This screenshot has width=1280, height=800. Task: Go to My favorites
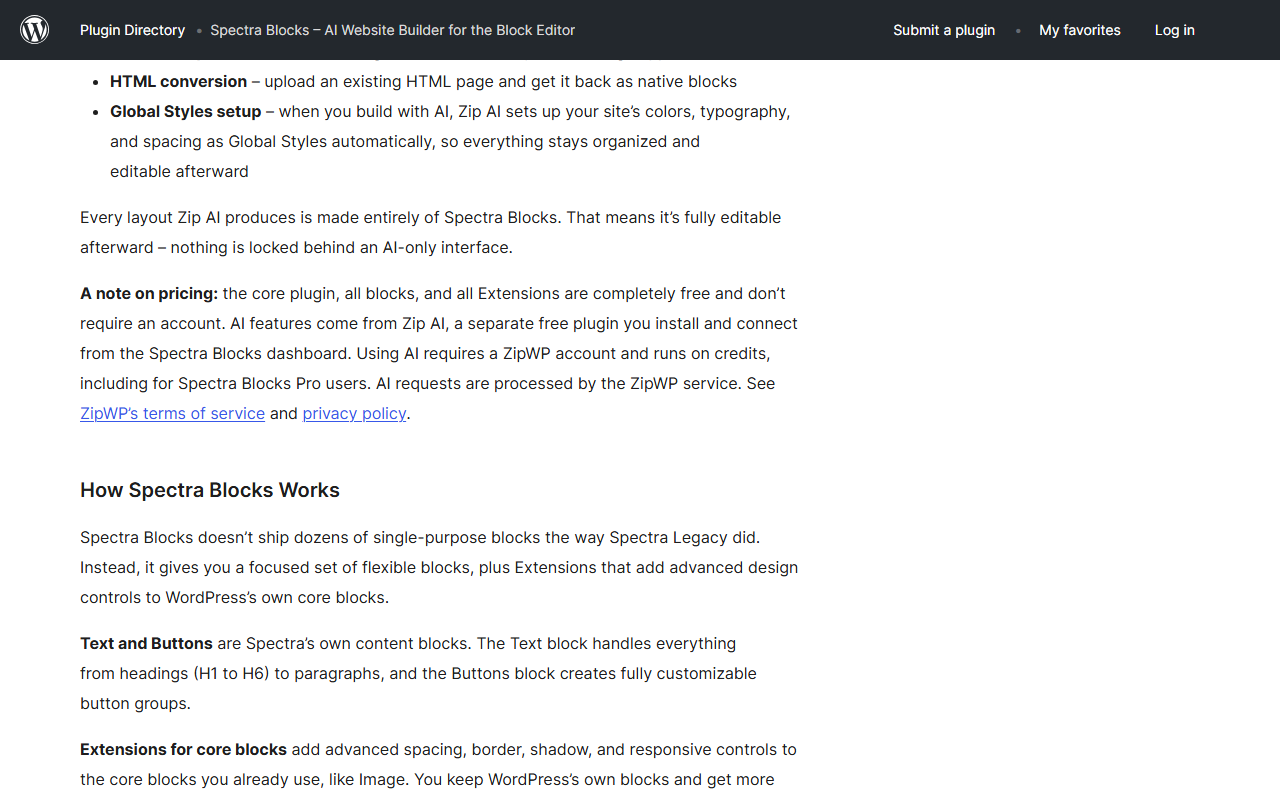1080,30
